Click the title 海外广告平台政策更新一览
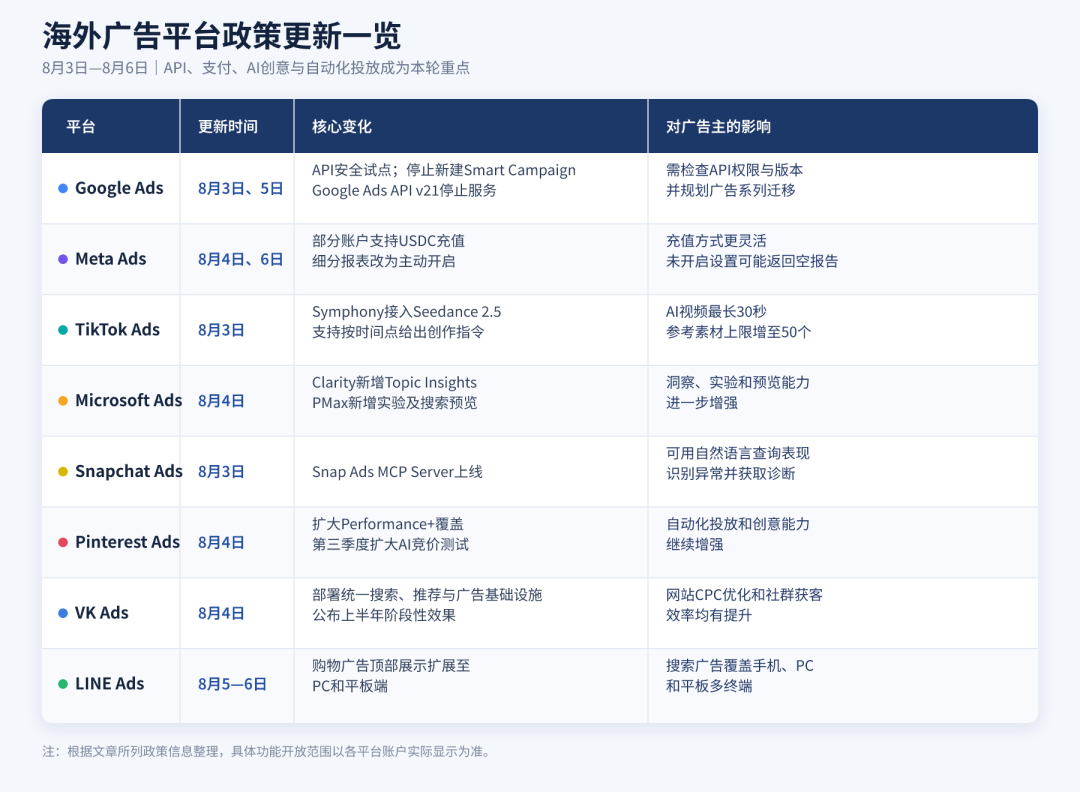 221,36
